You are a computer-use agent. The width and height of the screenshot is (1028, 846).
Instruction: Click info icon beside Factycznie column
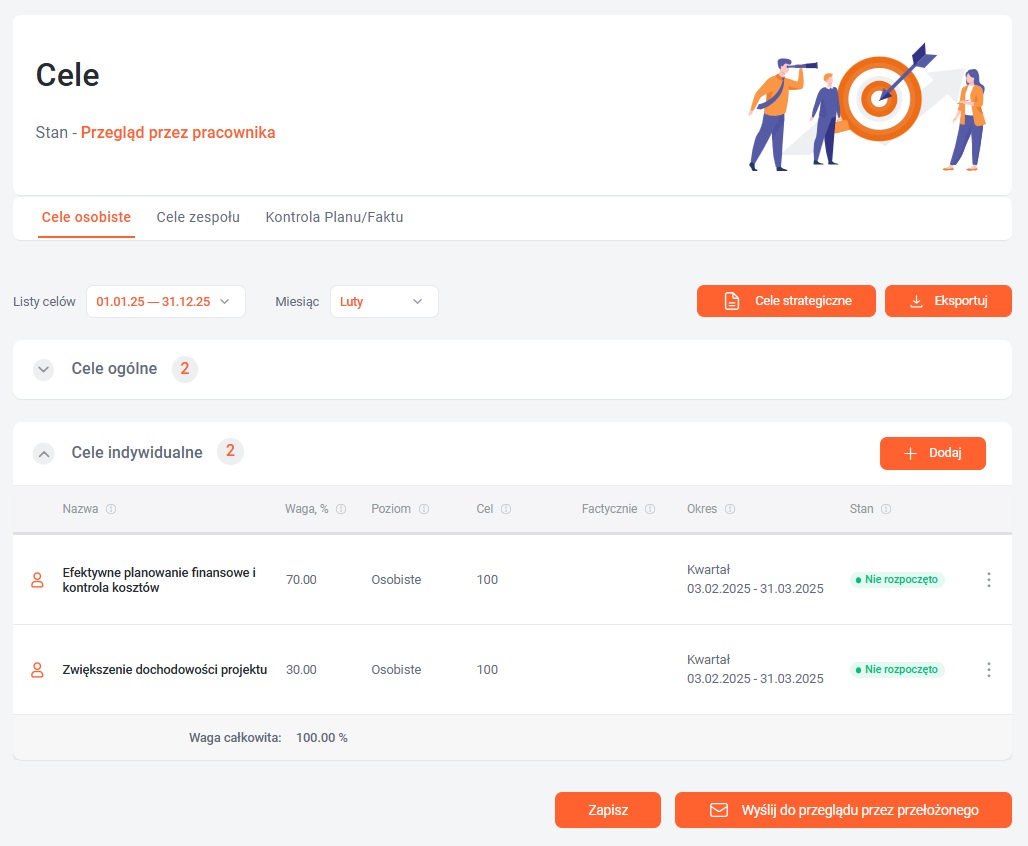click(650, 509)
